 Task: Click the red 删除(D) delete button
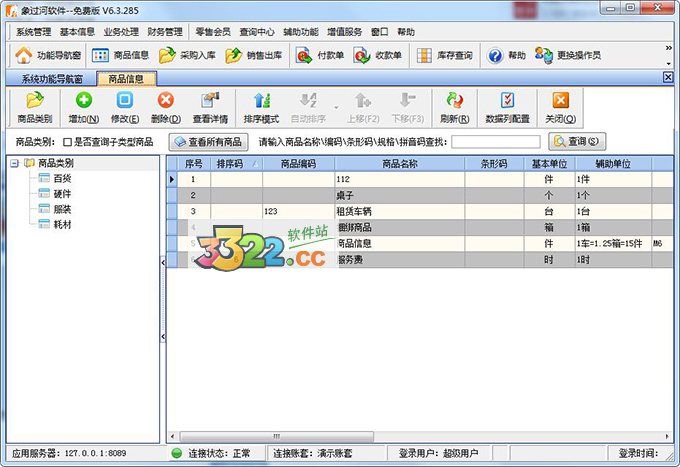[166, 108]
